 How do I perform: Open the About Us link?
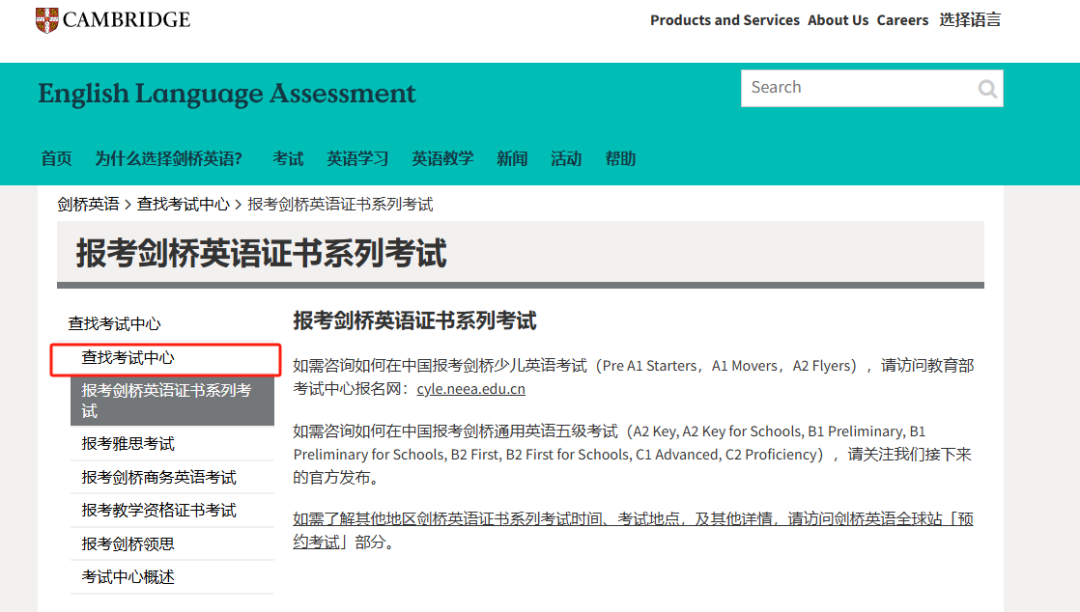point(838,20)
